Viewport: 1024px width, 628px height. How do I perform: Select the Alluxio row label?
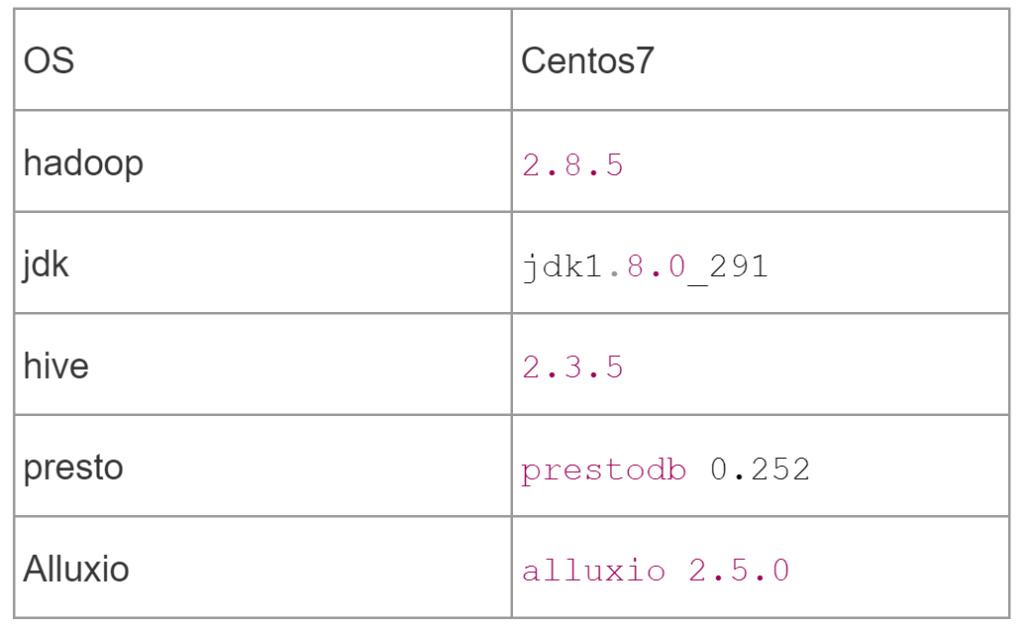tap(76, 569)
